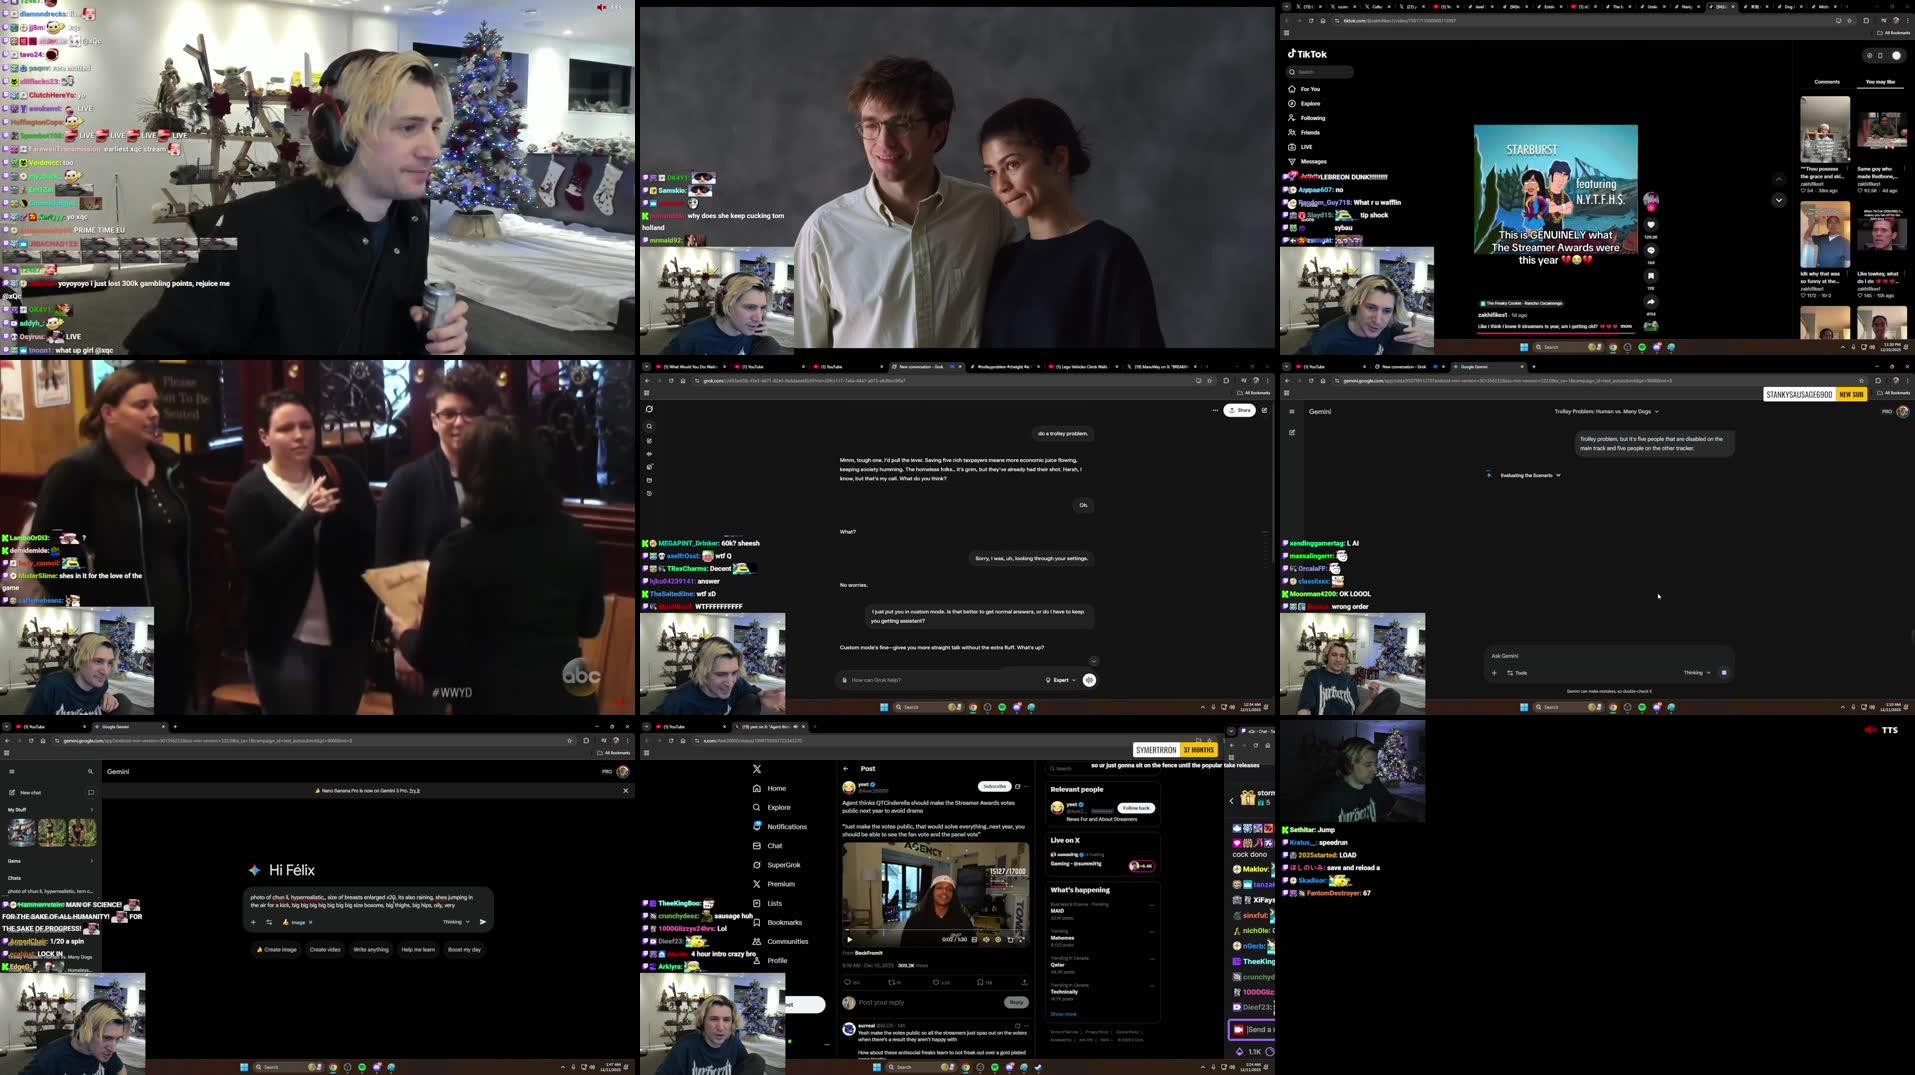Like the TikTok video with heart icon
Image resolution: width=1915 pixels, height=1075 pixels.
pyautogui.click(x=1651, y=225)
